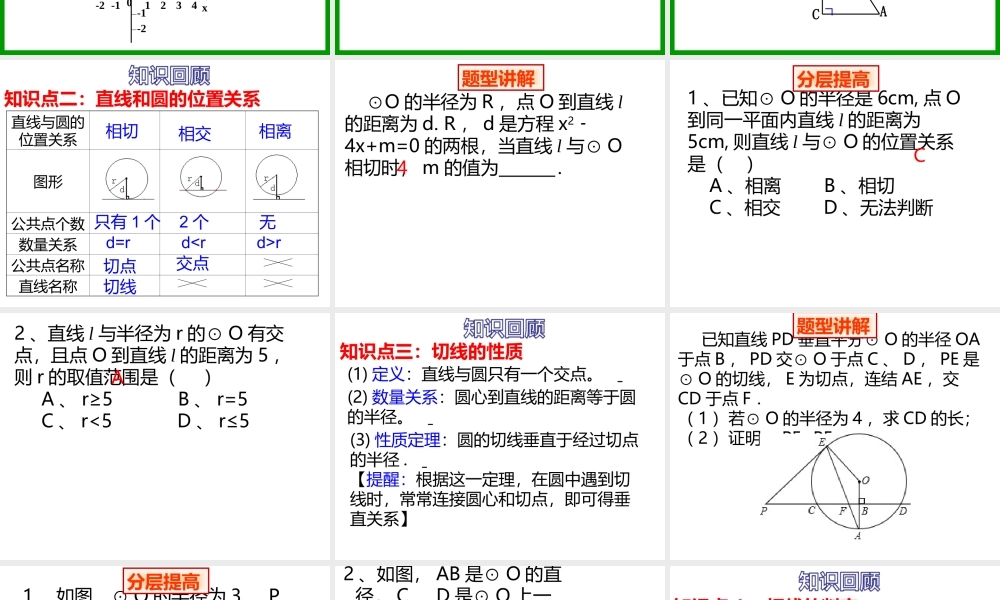Select the slide with the tangent PE geometry diagram
The width and height of the screenshot is (1000, 600).
point(835,436)
